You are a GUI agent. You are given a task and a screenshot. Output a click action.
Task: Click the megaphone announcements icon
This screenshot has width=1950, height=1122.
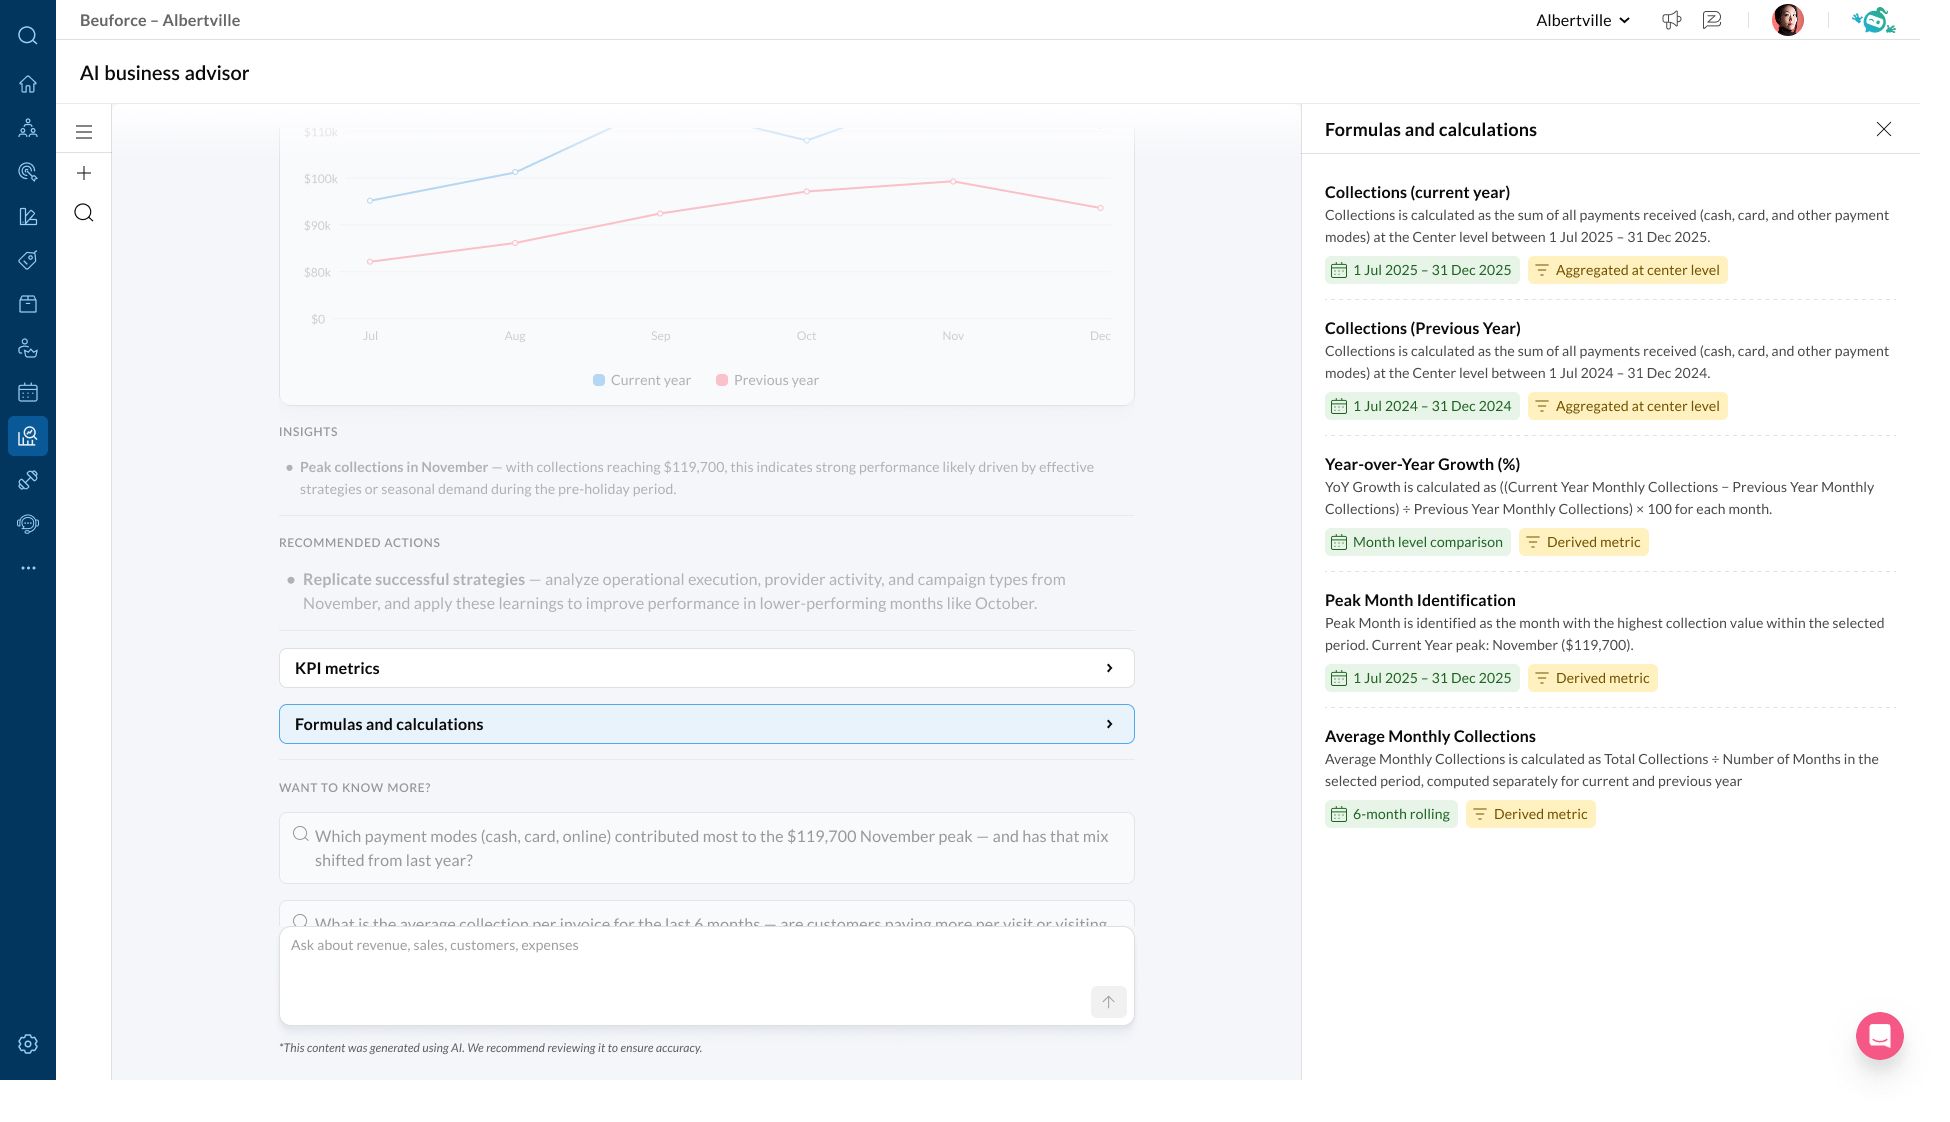pyautogui.click(x=1671, y=20)
